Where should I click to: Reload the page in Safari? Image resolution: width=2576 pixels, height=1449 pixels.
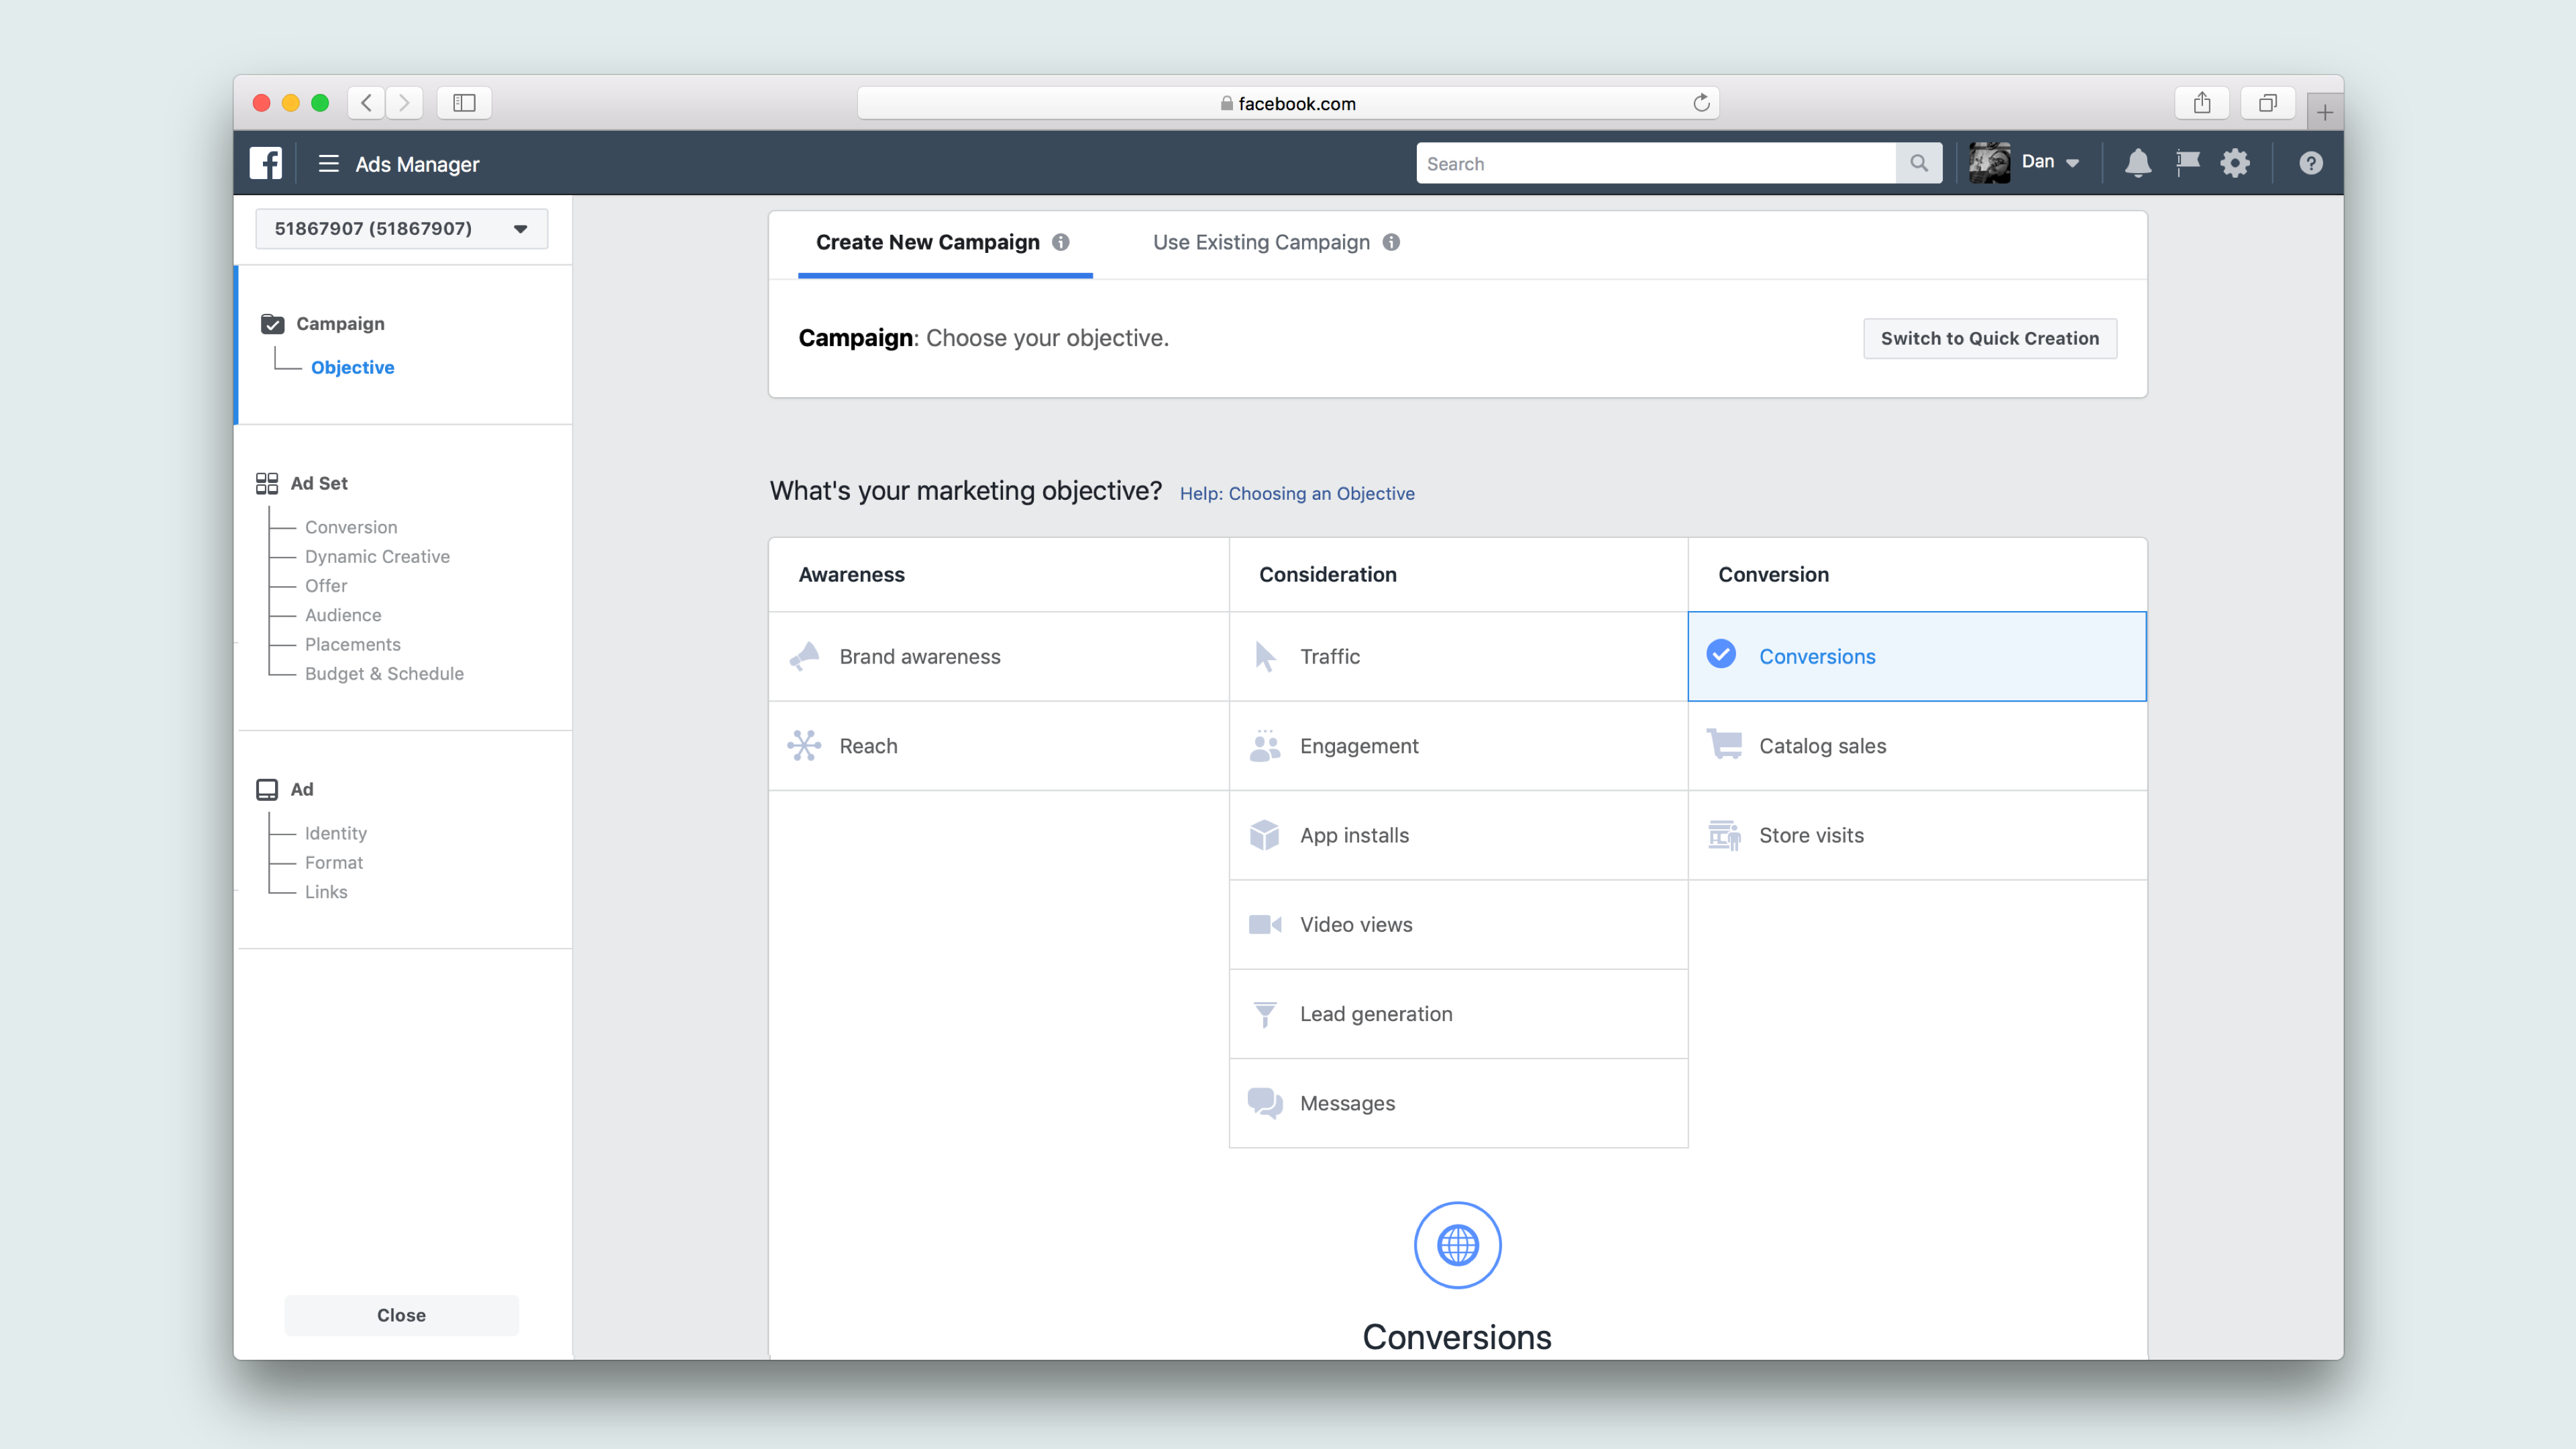tap(1701, 102)
